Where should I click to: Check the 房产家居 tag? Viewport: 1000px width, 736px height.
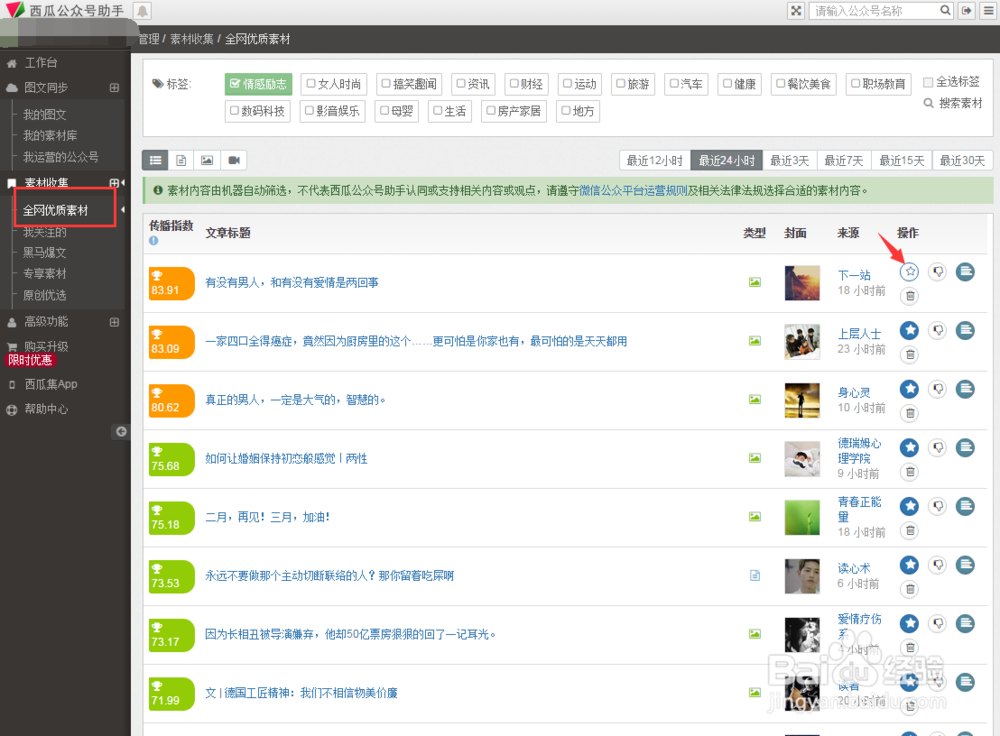click(x=513, y=111)
